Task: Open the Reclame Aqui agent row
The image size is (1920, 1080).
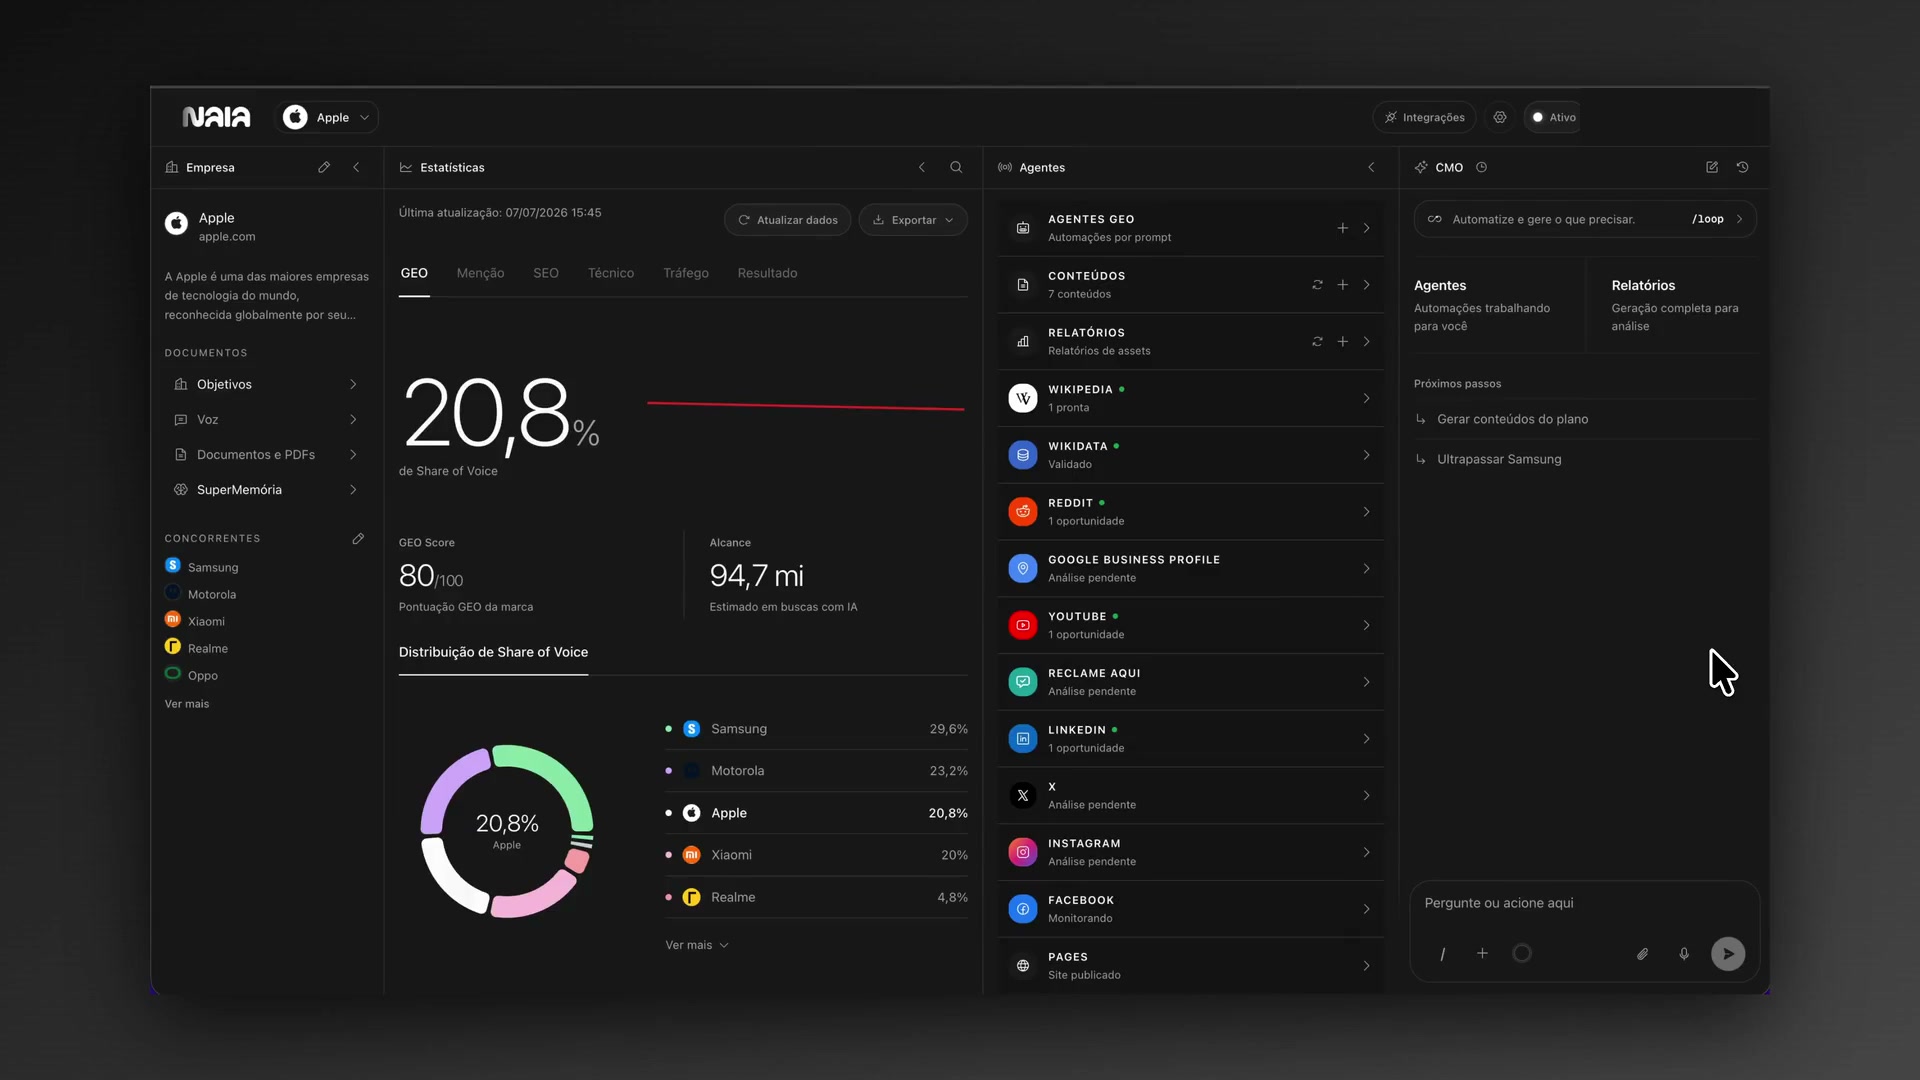Action: coord(1191,682)
